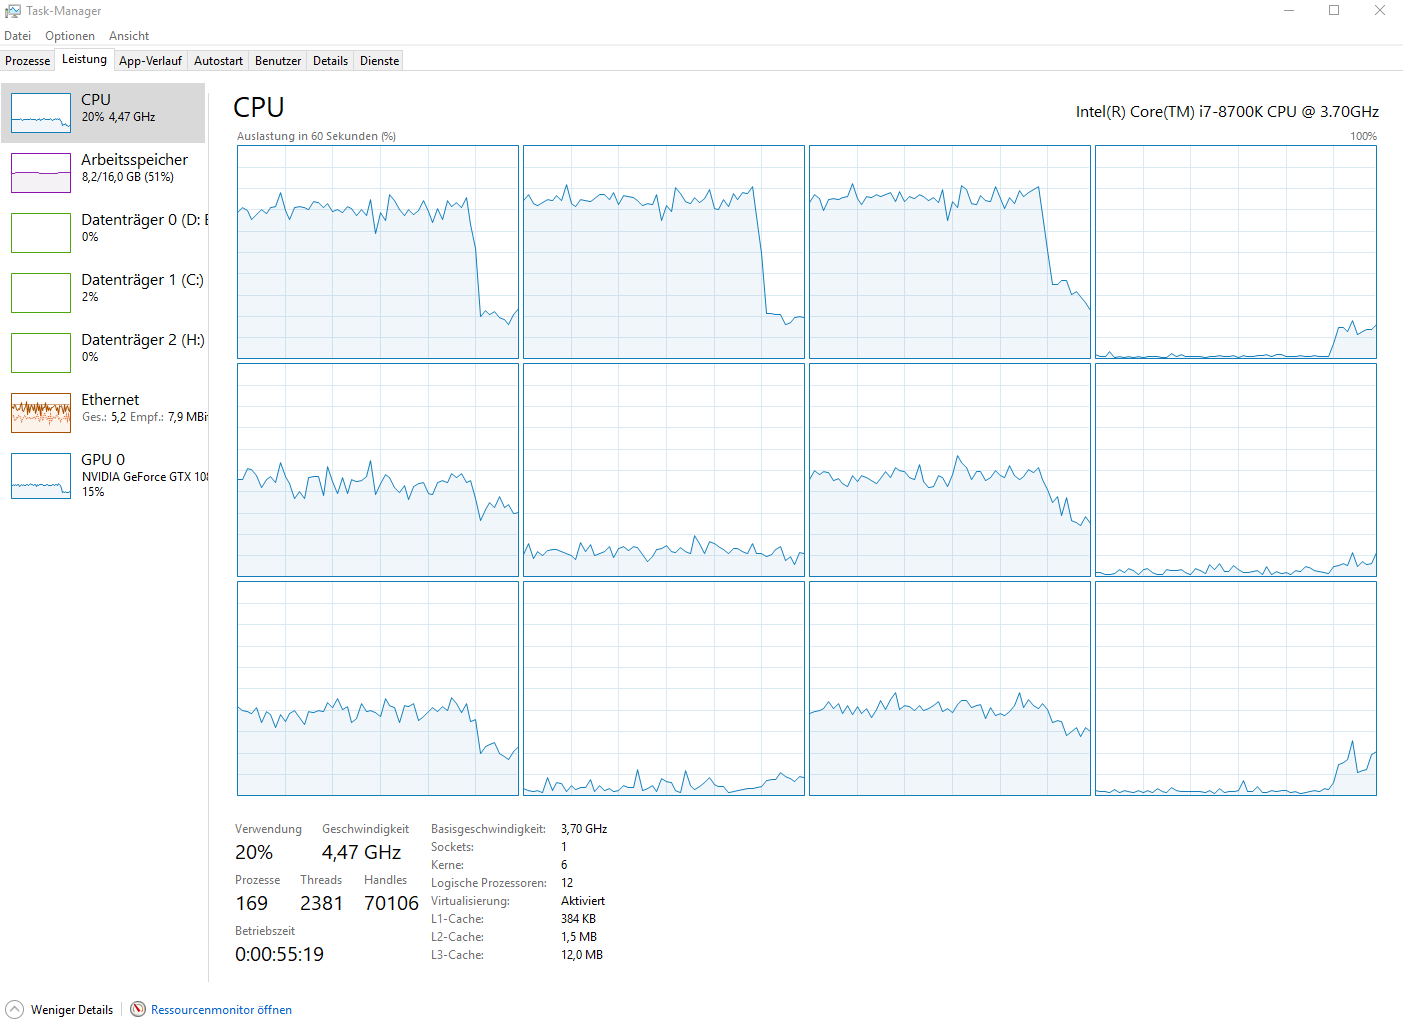Show the Ethernet network graph

(x=41, y=412)
